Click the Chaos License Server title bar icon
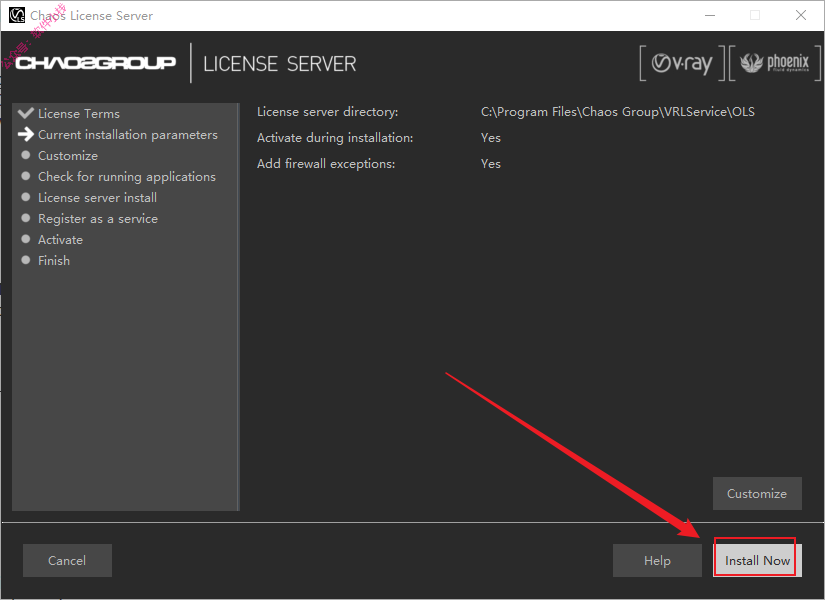This screenshot has width=825, height=600. click(x=17, y=15)
